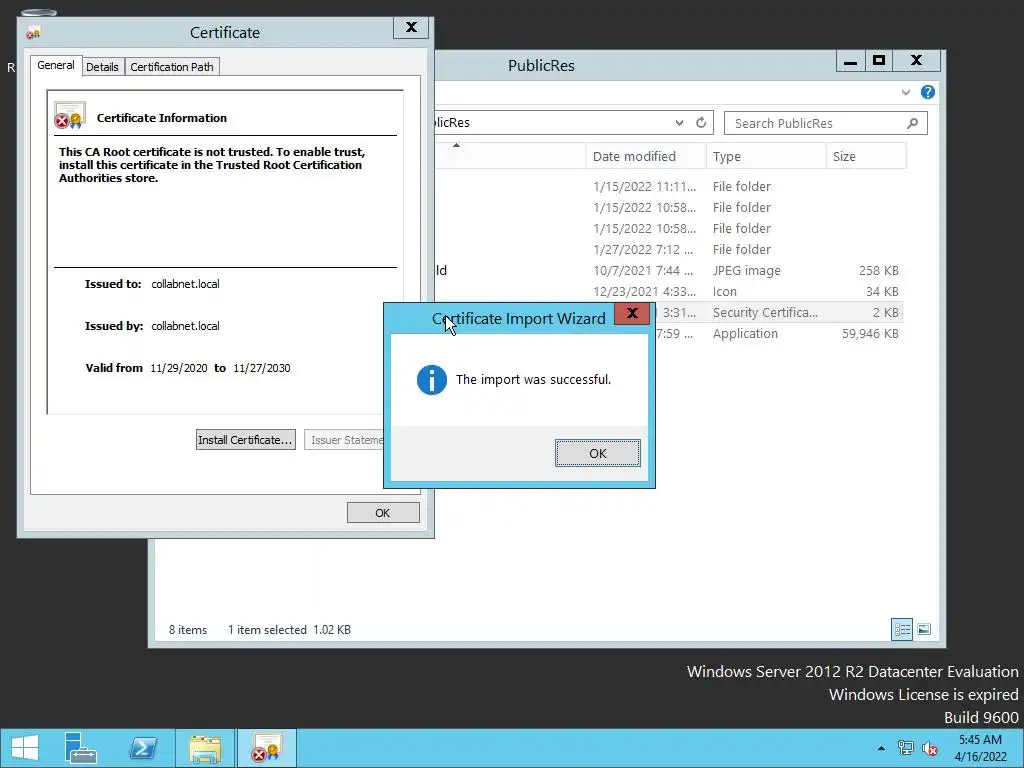Screen dimensions: 1024x768
Task: Click the 11/27/2030 expiry date
Action: point(262,368)
